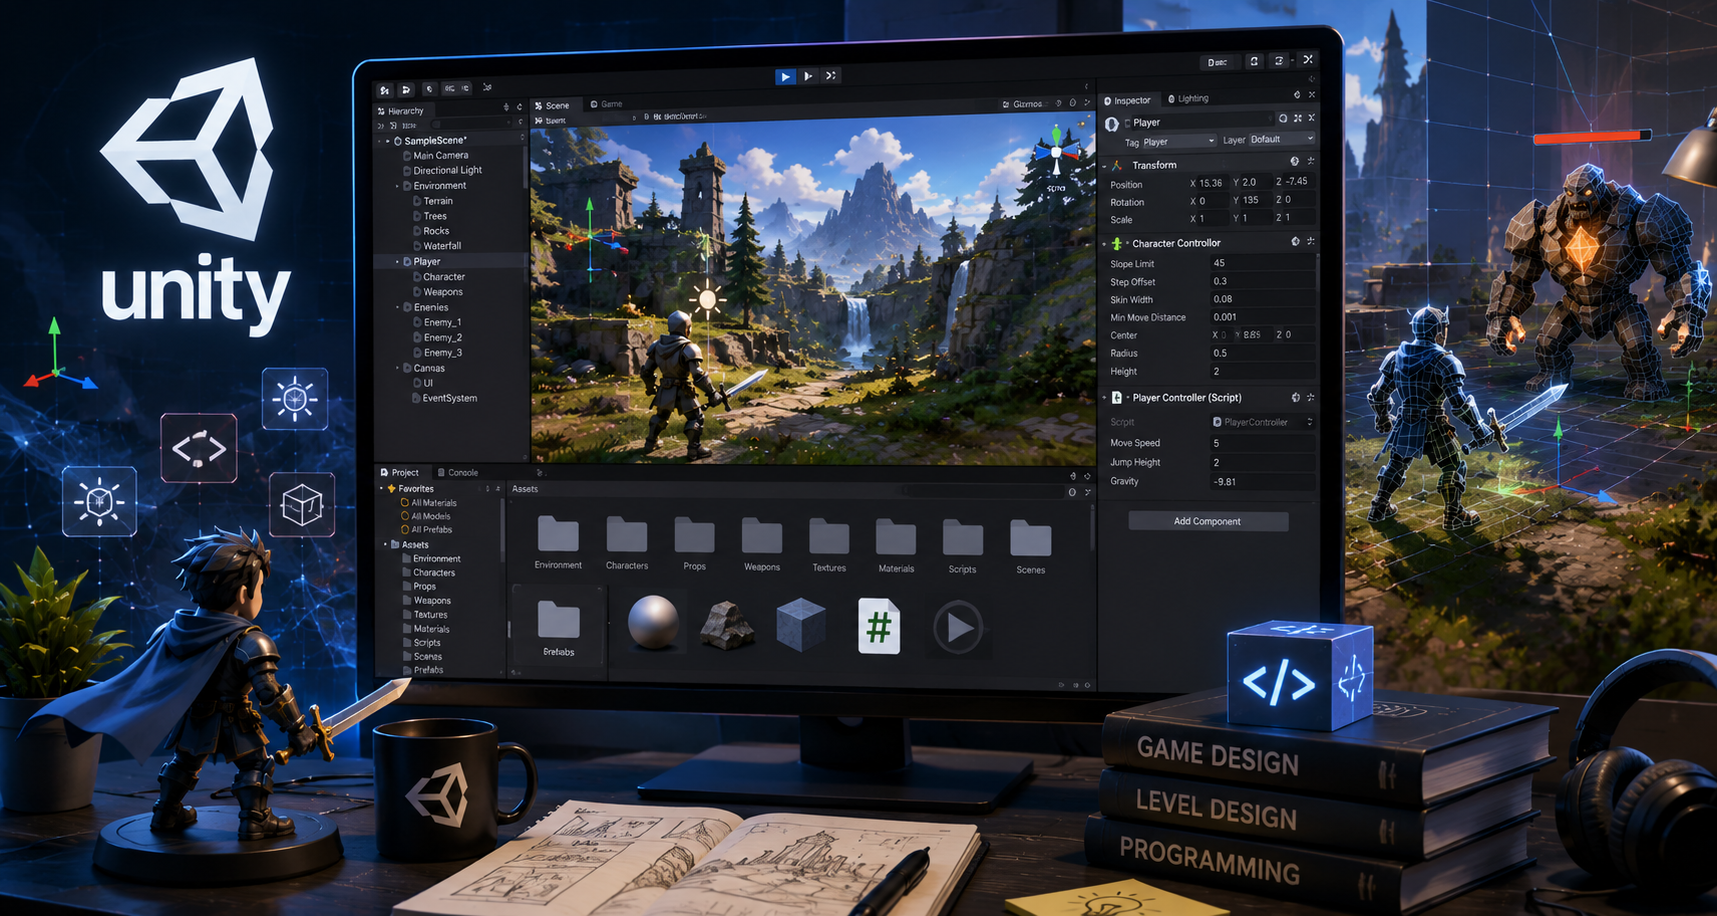Collapse the Enemies group in the Hierarchy
The width and height of the screenshot is (1717, 916).
pos(397,307)
